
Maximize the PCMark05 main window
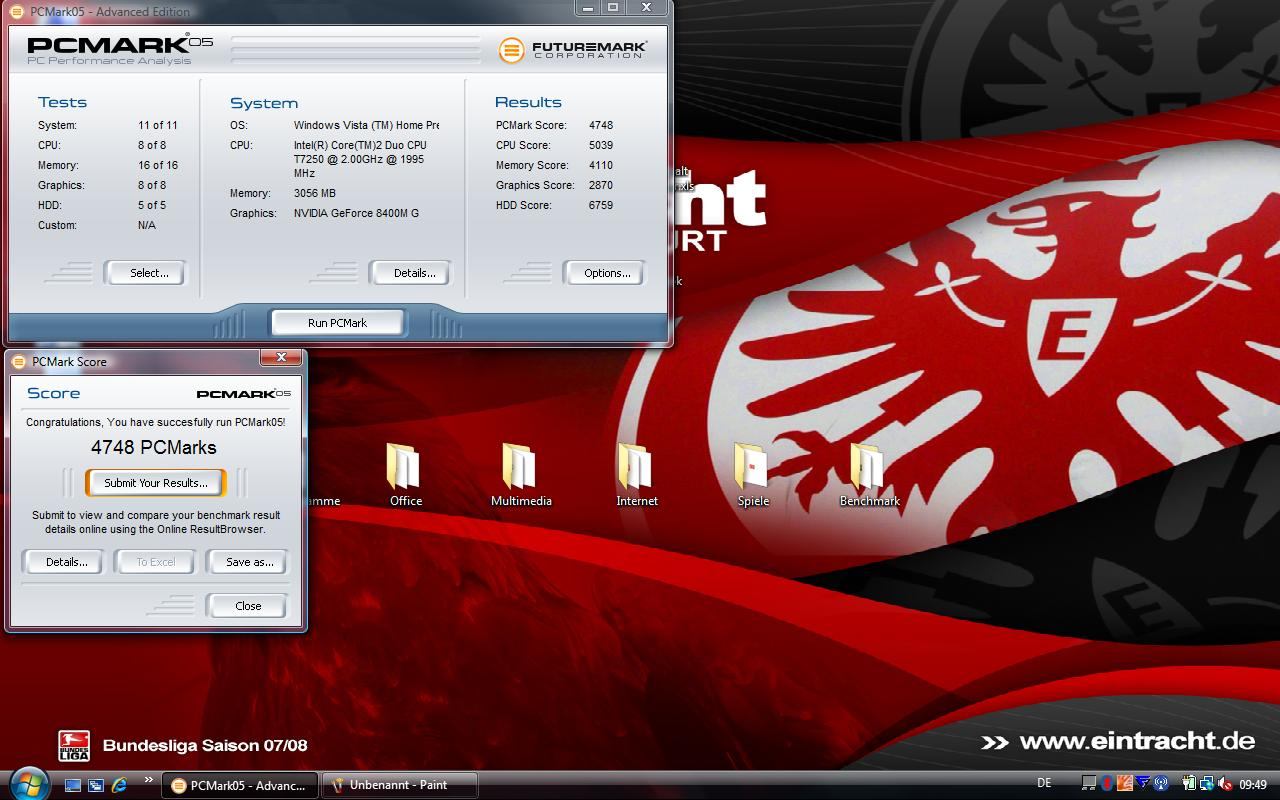tap(613, 7)
